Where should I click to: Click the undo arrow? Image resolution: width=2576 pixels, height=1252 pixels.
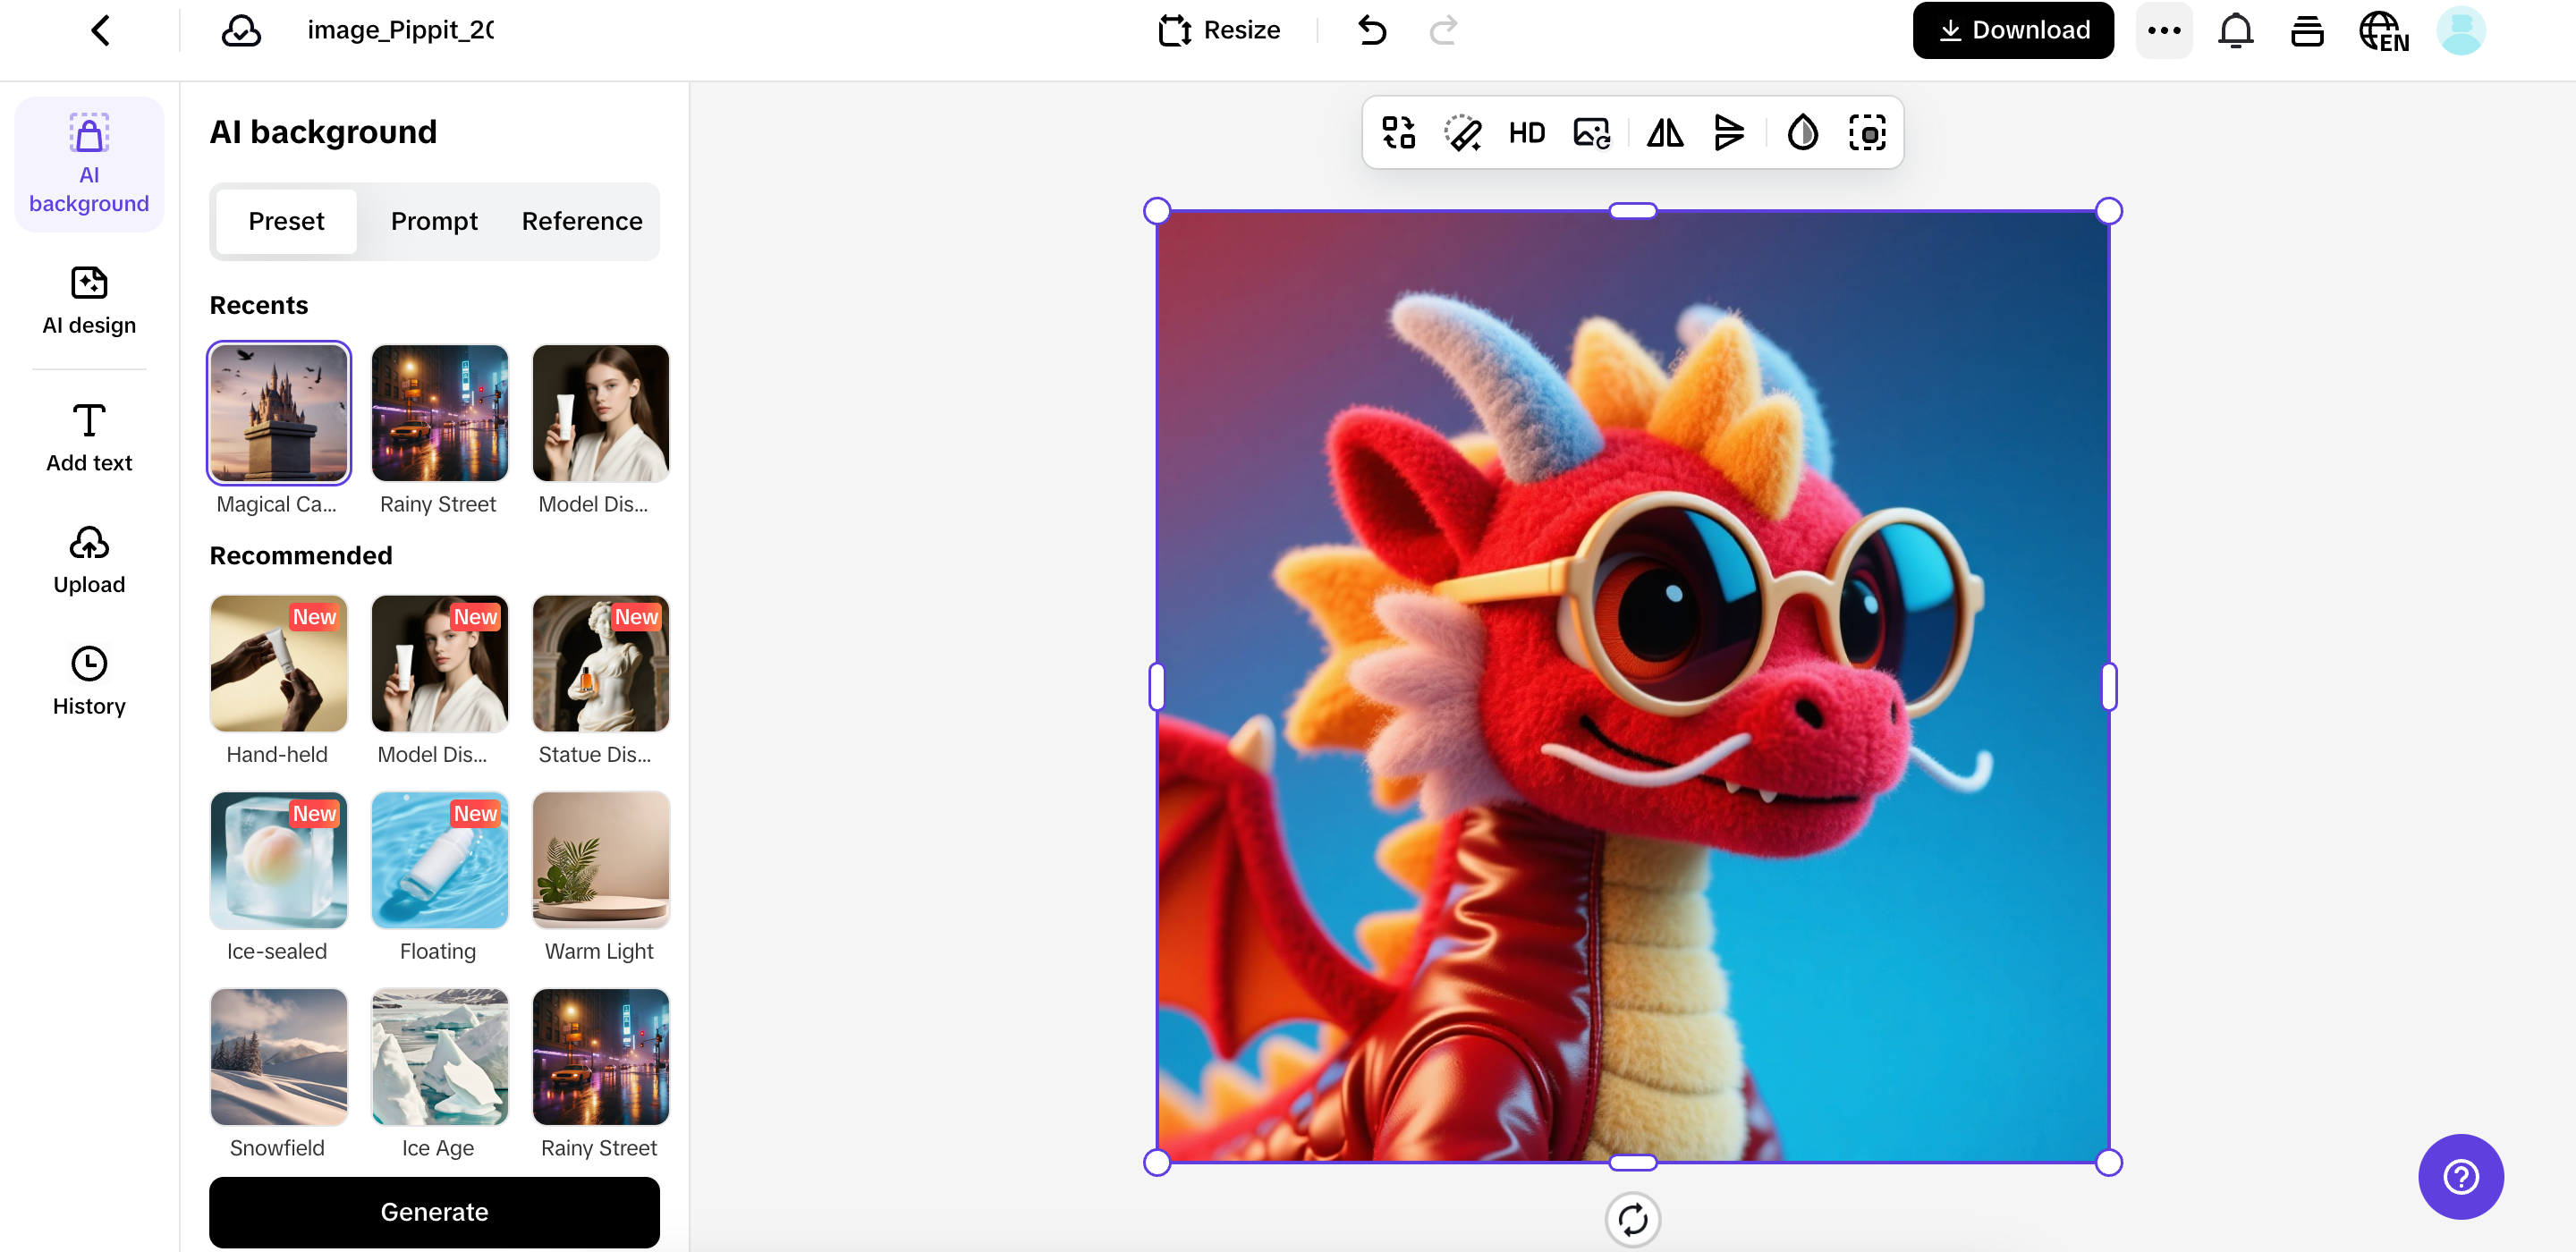click(x=1372, y=30)
